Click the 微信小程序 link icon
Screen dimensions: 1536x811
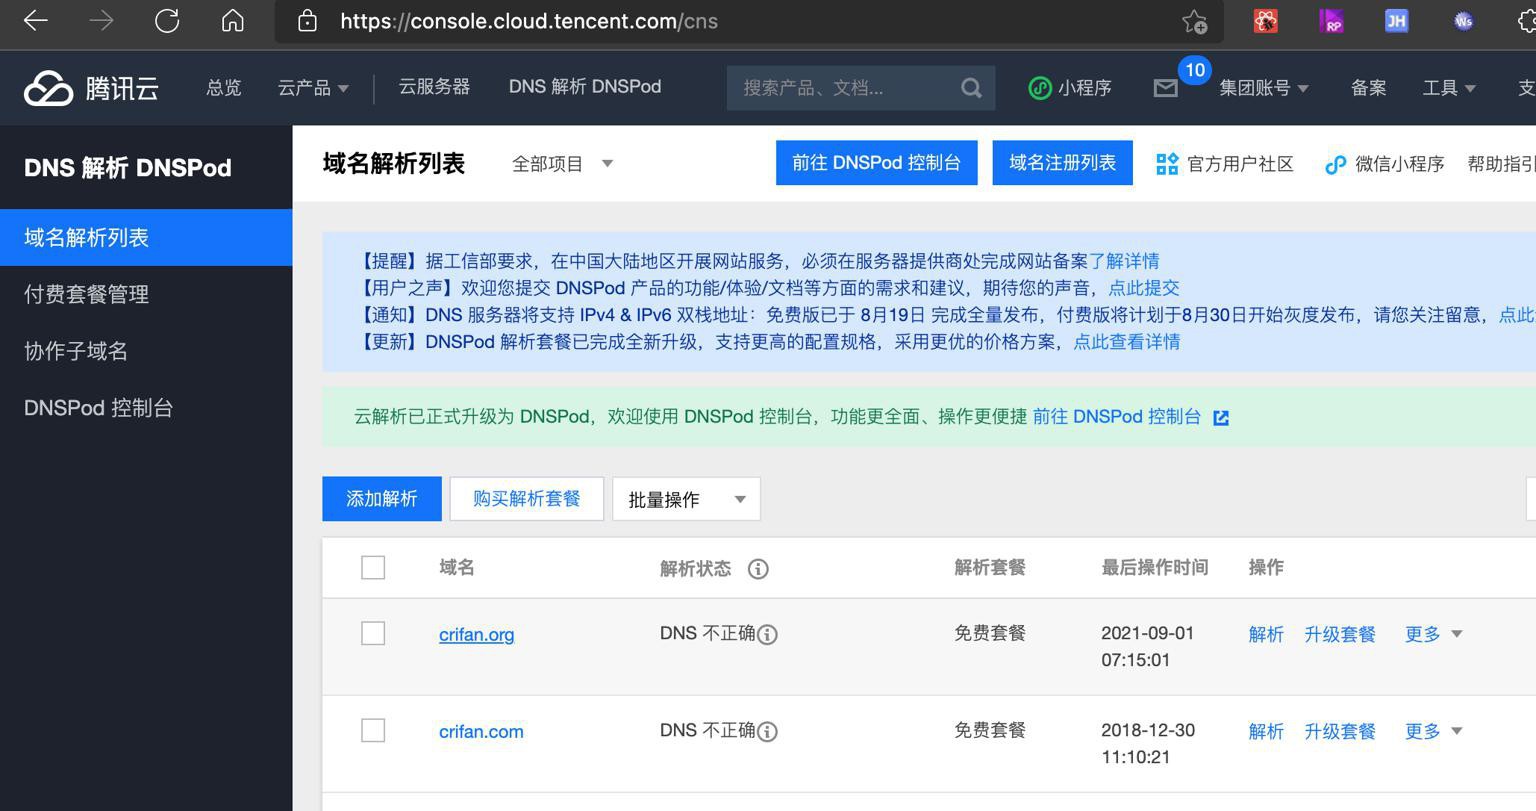coord(1335,164)
